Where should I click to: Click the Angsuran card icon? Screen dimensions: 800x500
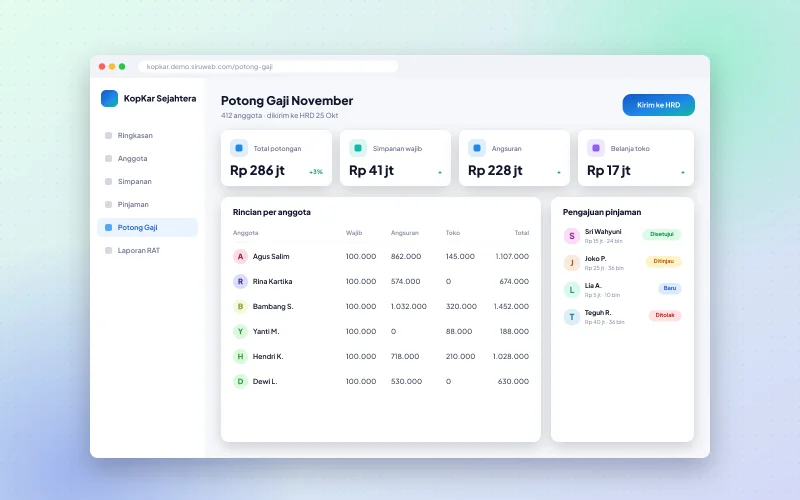pyautogui.click(x=477, y=148)
